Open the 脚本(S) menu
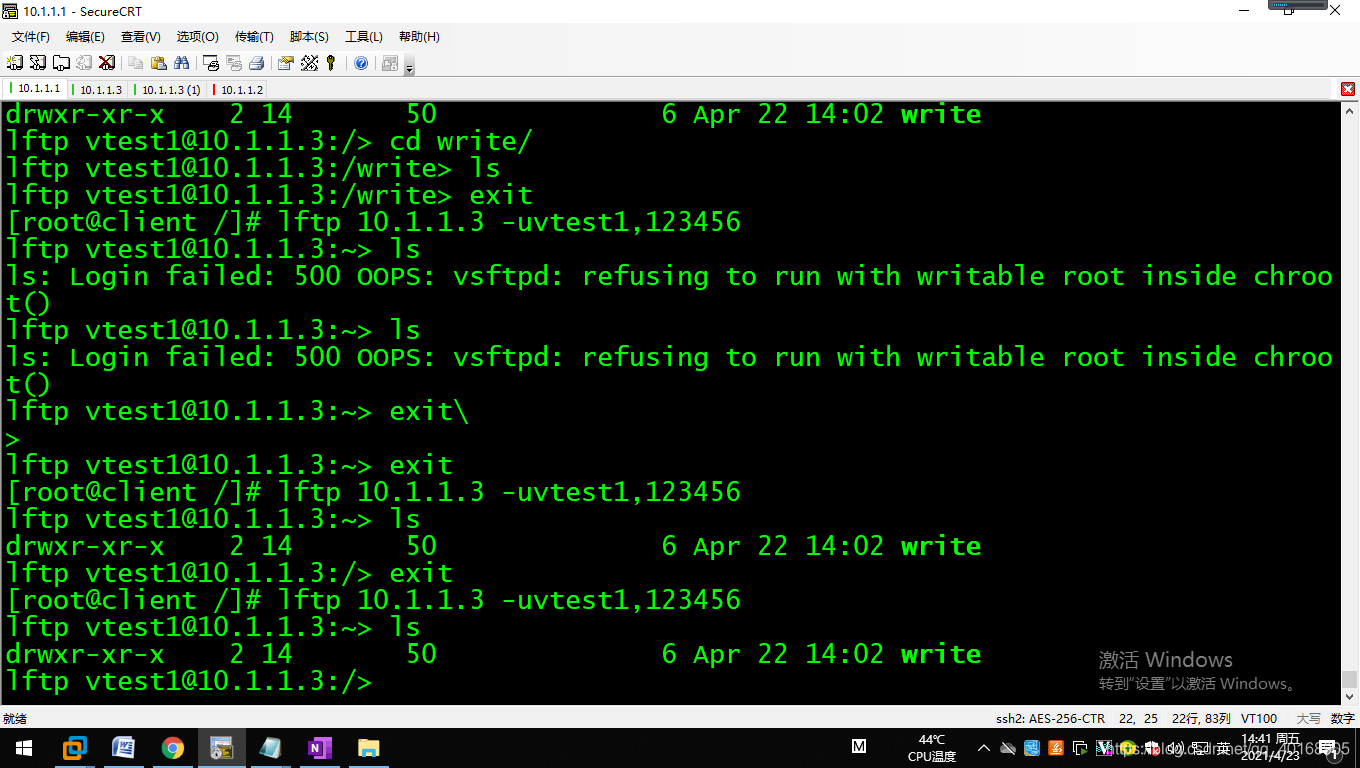This screenshot has width=1360, height=768. [x=309, y=37]
